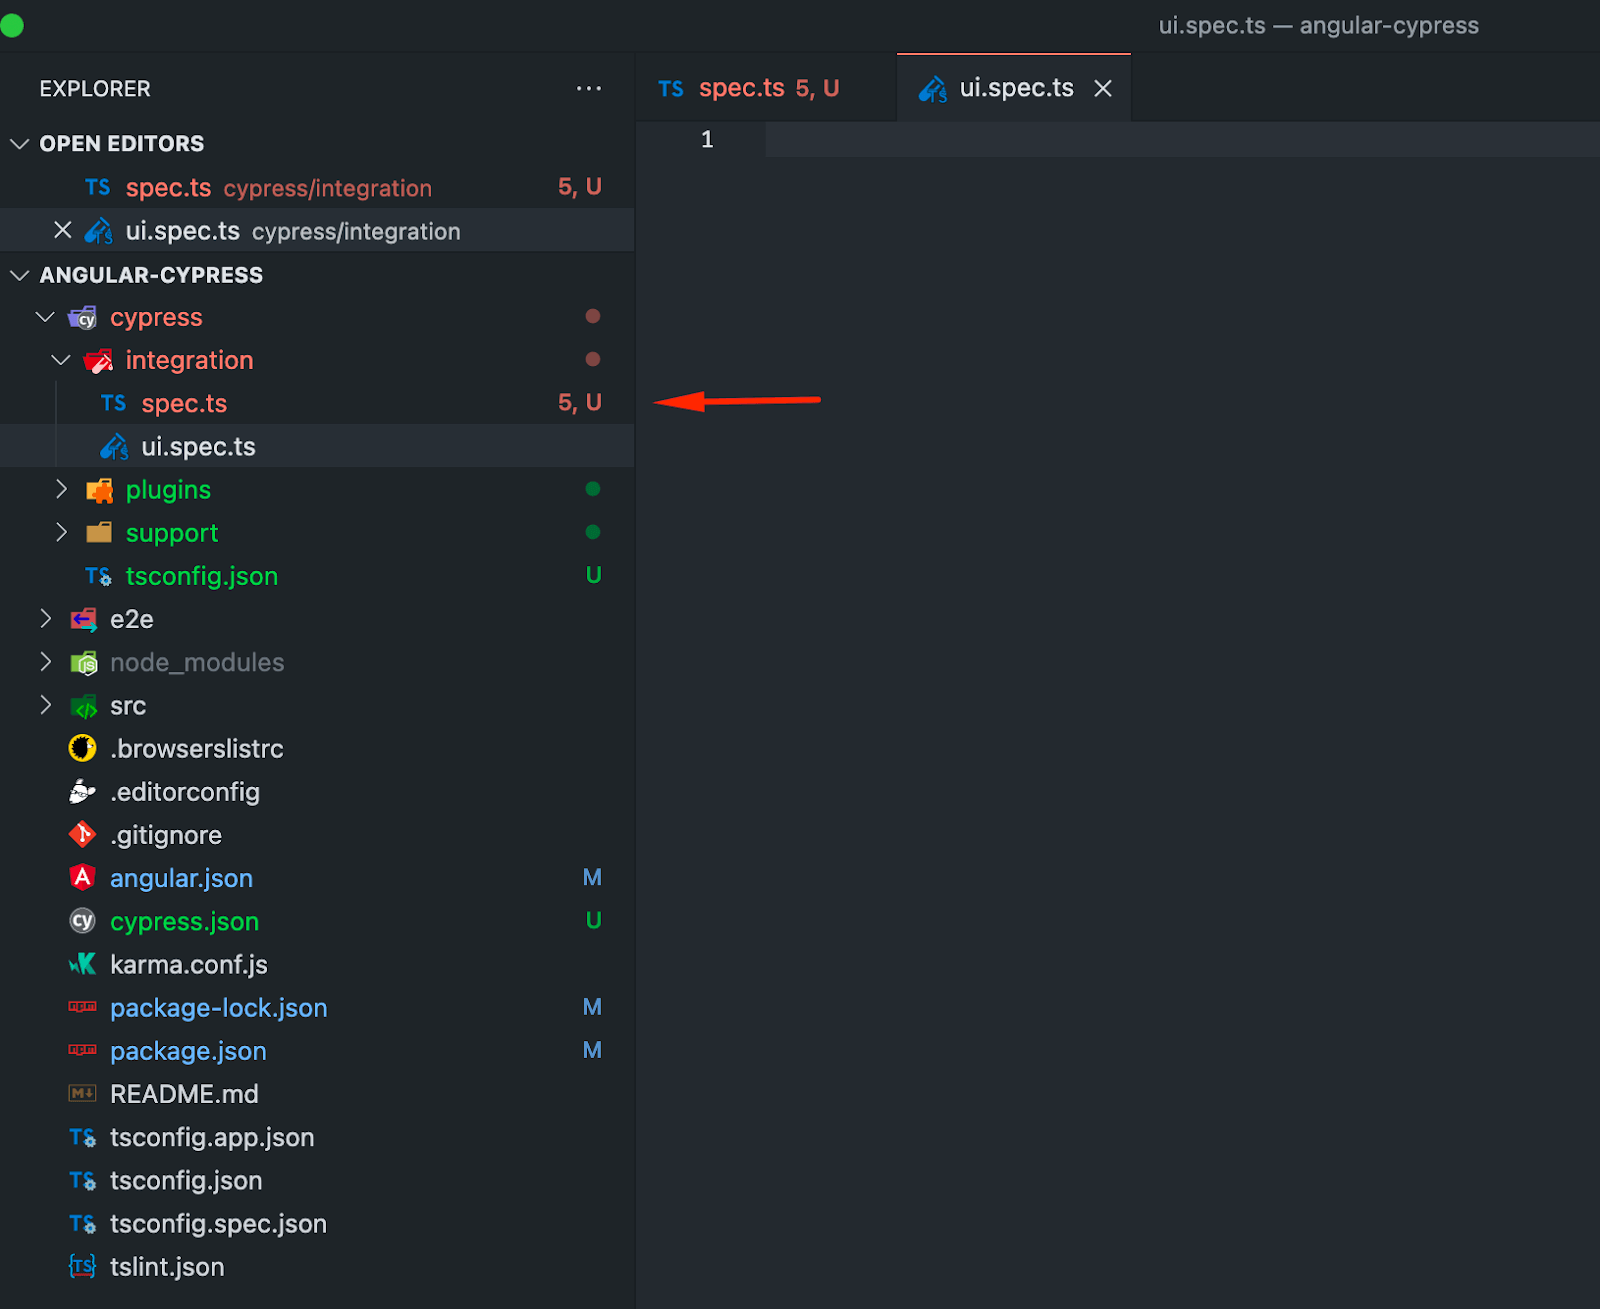Expand the support folder chevron
Image resolution: width=1600 pixels, height=1309 pixels.
point(61,532)
